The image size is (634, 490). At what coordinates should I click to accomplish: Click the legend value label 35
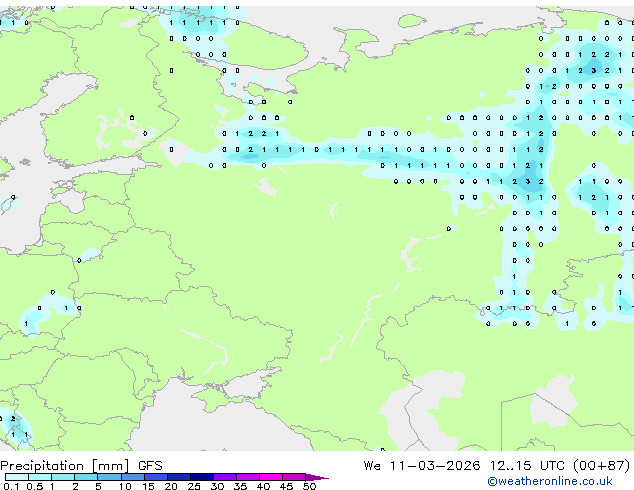coord(240,486)
